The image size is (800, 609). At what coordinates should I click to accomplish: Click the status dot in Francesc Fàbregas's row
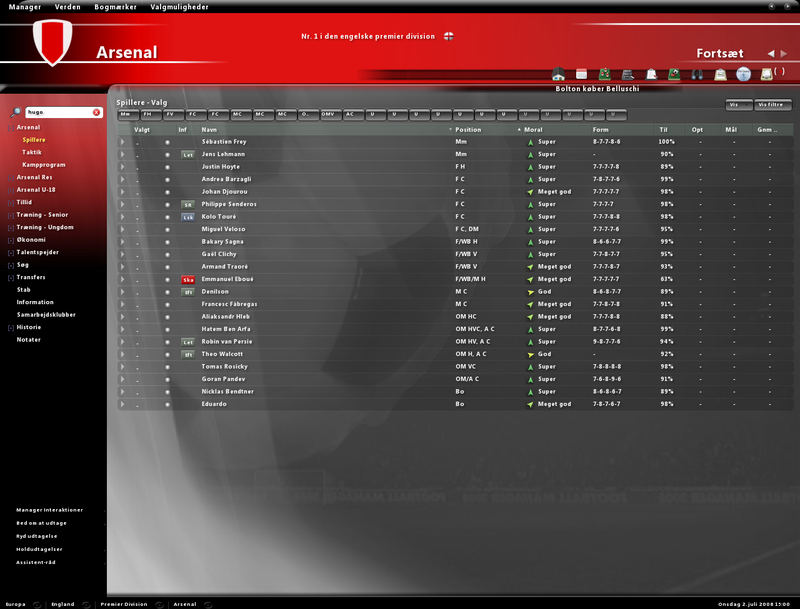click(167, 304)
